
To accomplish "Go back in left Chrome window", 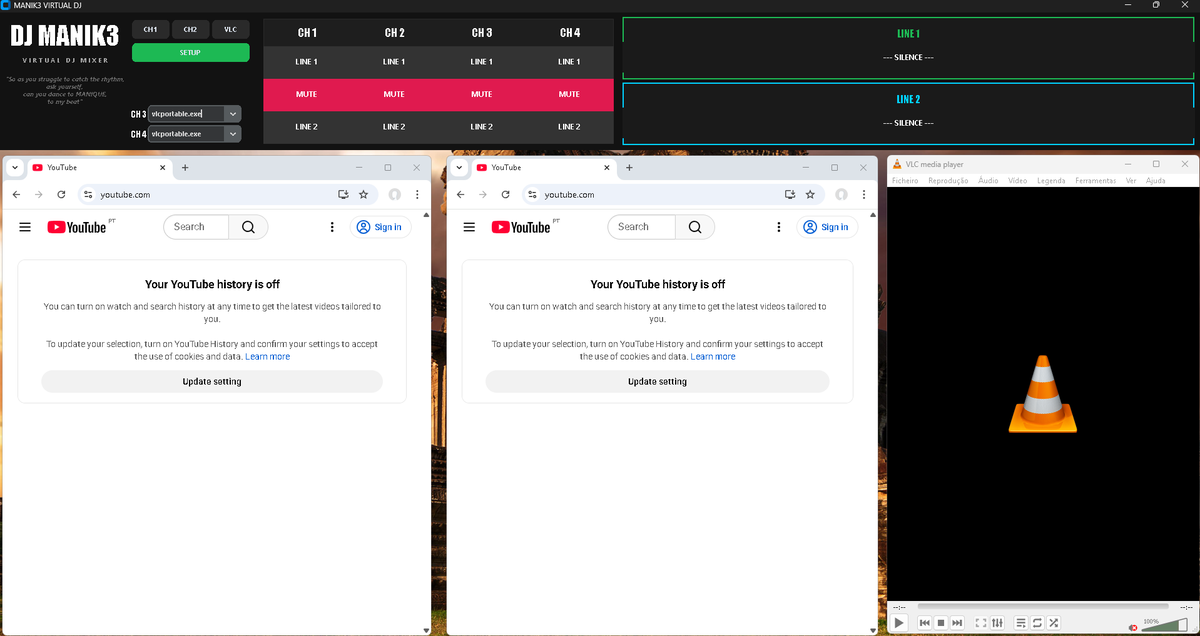I will point(15,195).
